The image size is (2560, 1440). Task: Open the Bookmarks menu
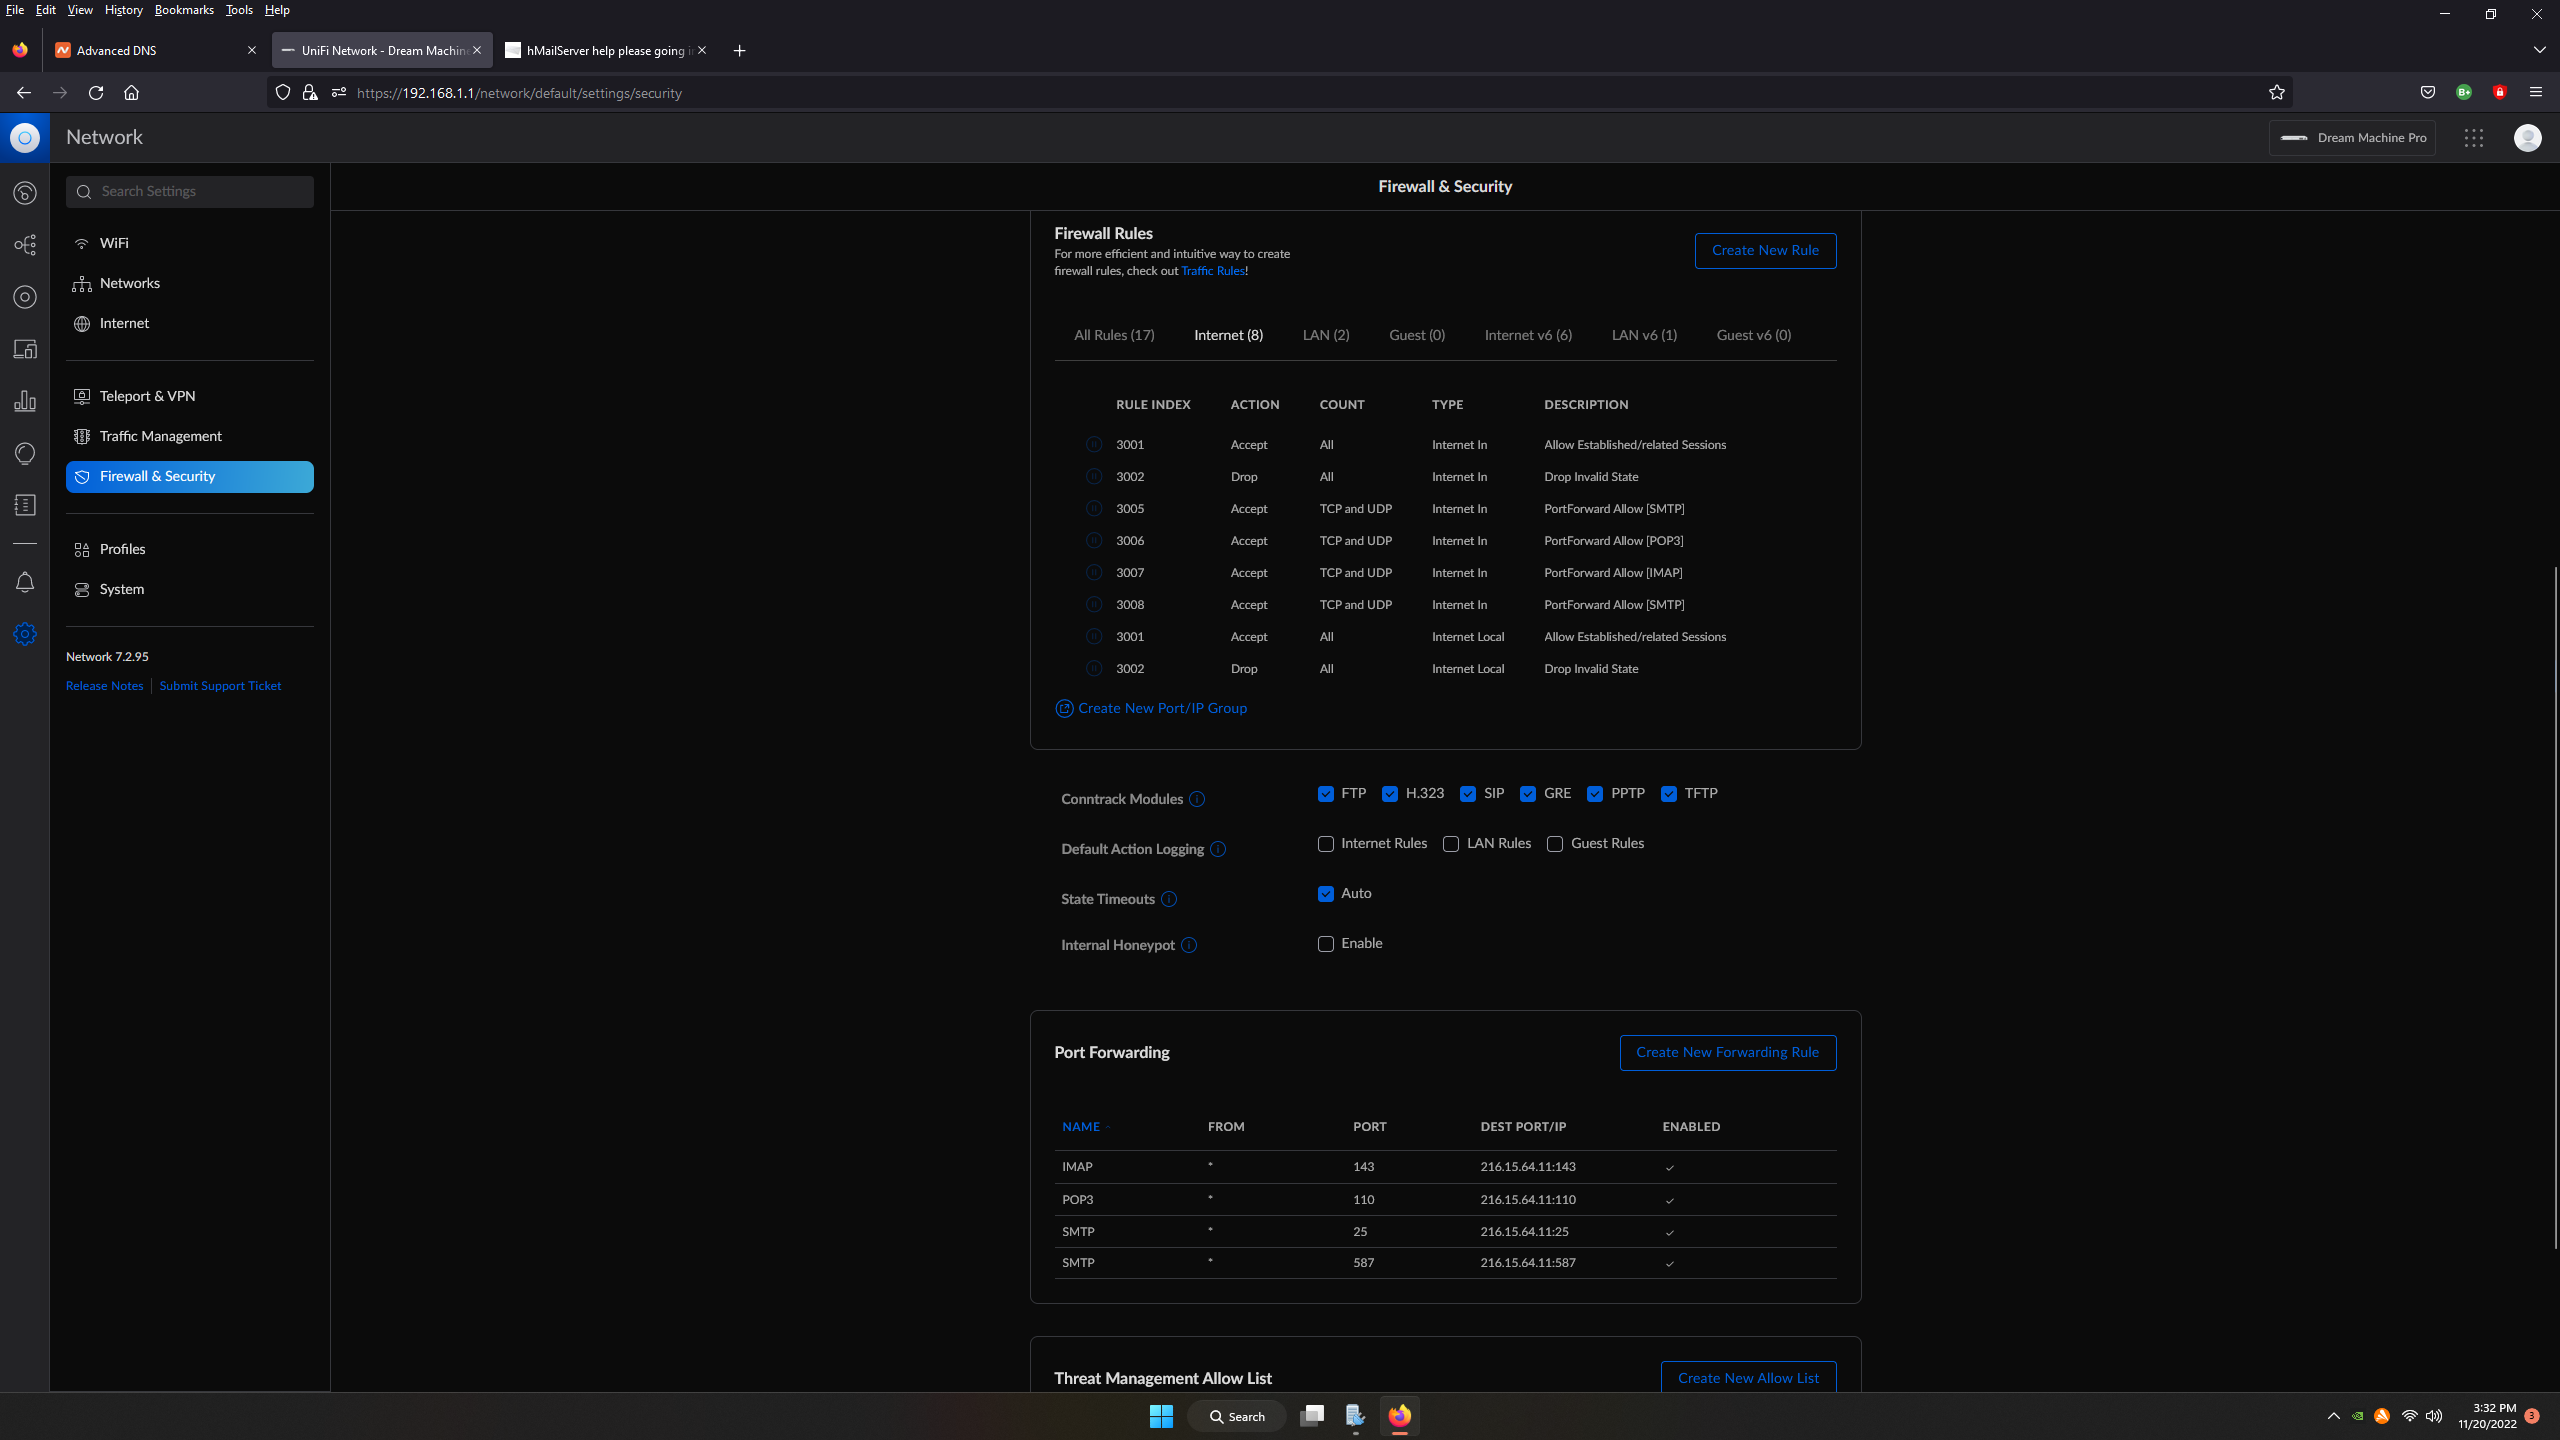(x=184, y=10)
